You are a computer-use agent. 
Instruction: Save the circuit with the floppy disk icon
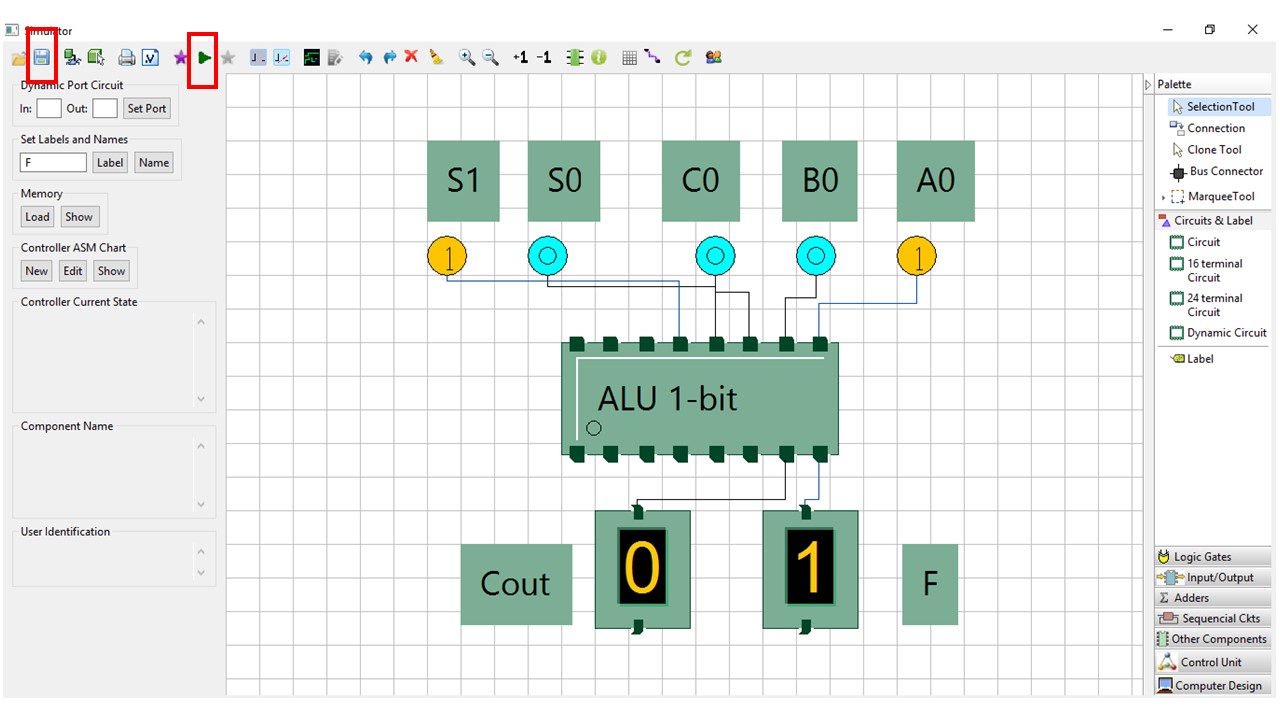[x=42, y=57]
